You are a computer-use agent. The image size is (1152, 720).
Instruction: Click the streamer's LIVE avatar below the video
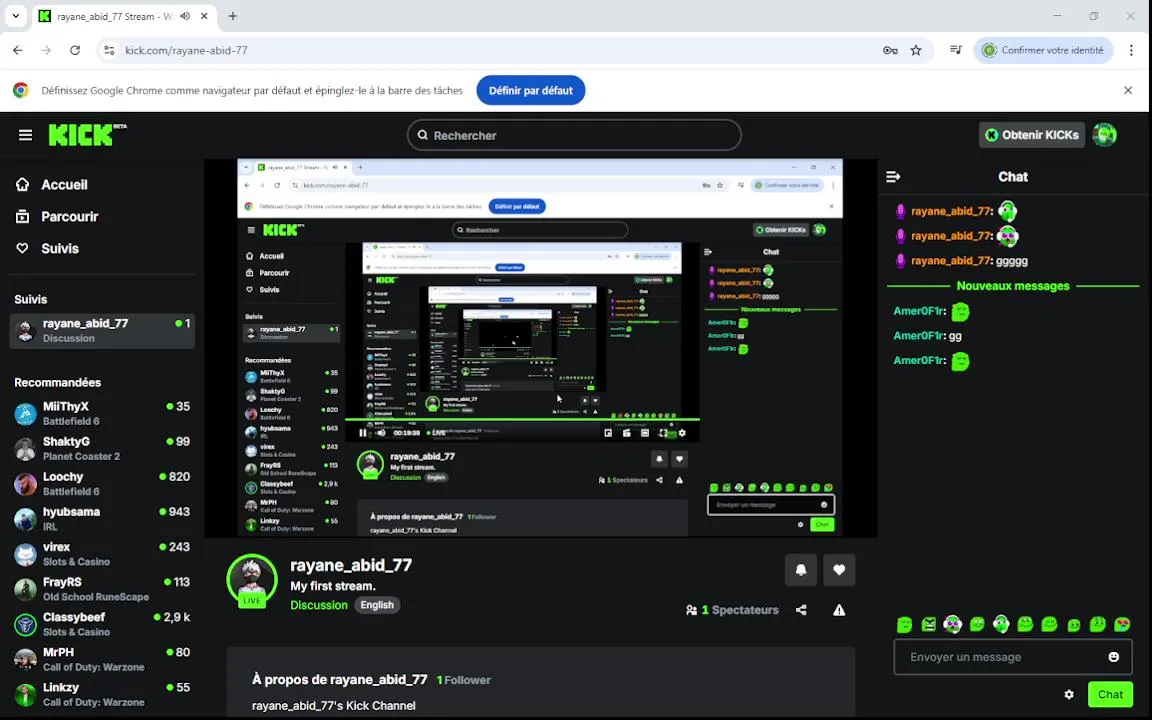point(252,580)
